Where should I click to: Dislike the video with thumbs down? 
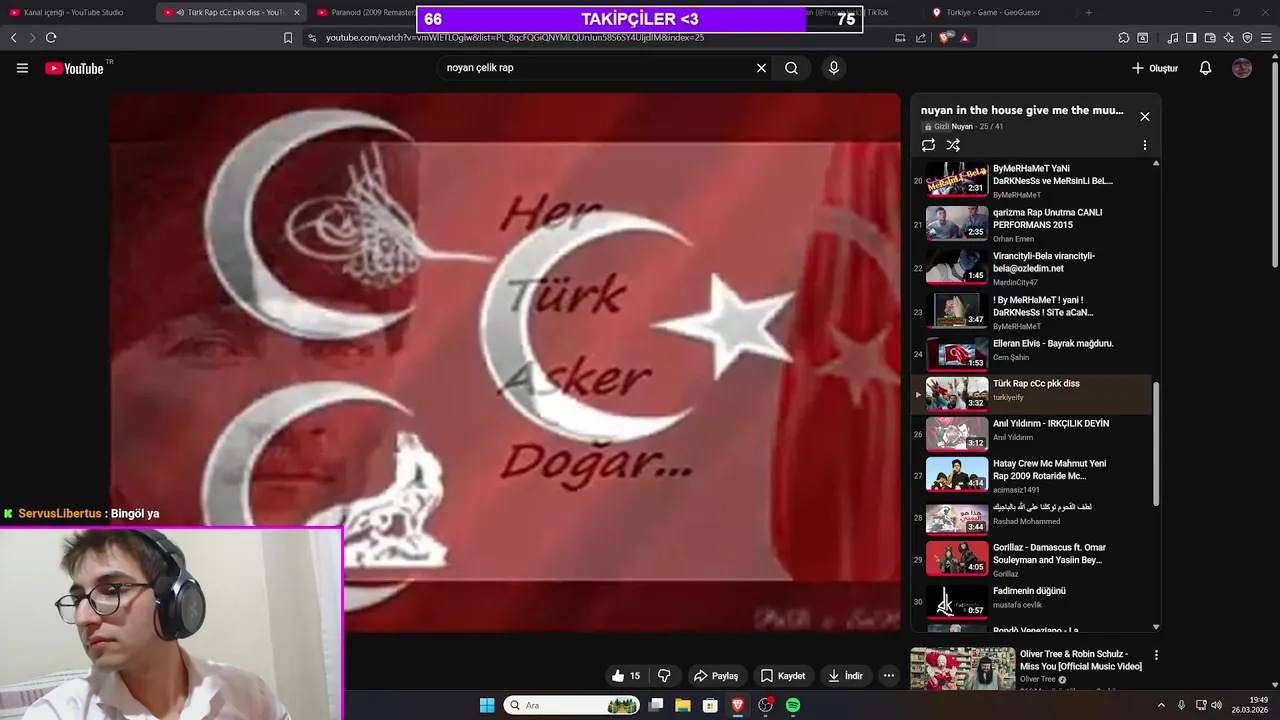[664, 676]
